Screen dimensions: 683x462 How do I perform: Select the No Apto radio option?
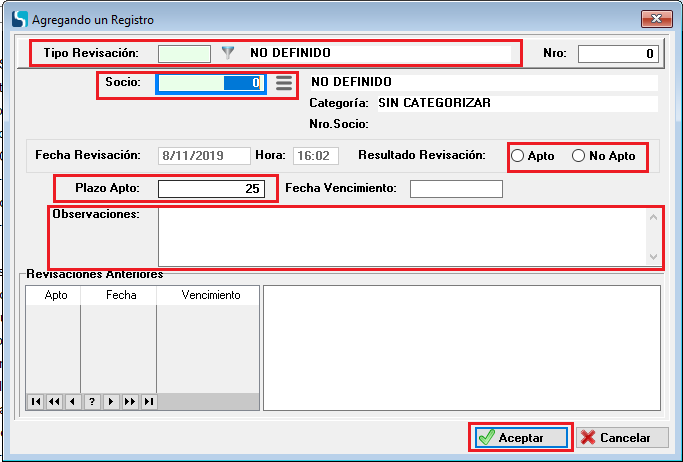click(578, 156)
